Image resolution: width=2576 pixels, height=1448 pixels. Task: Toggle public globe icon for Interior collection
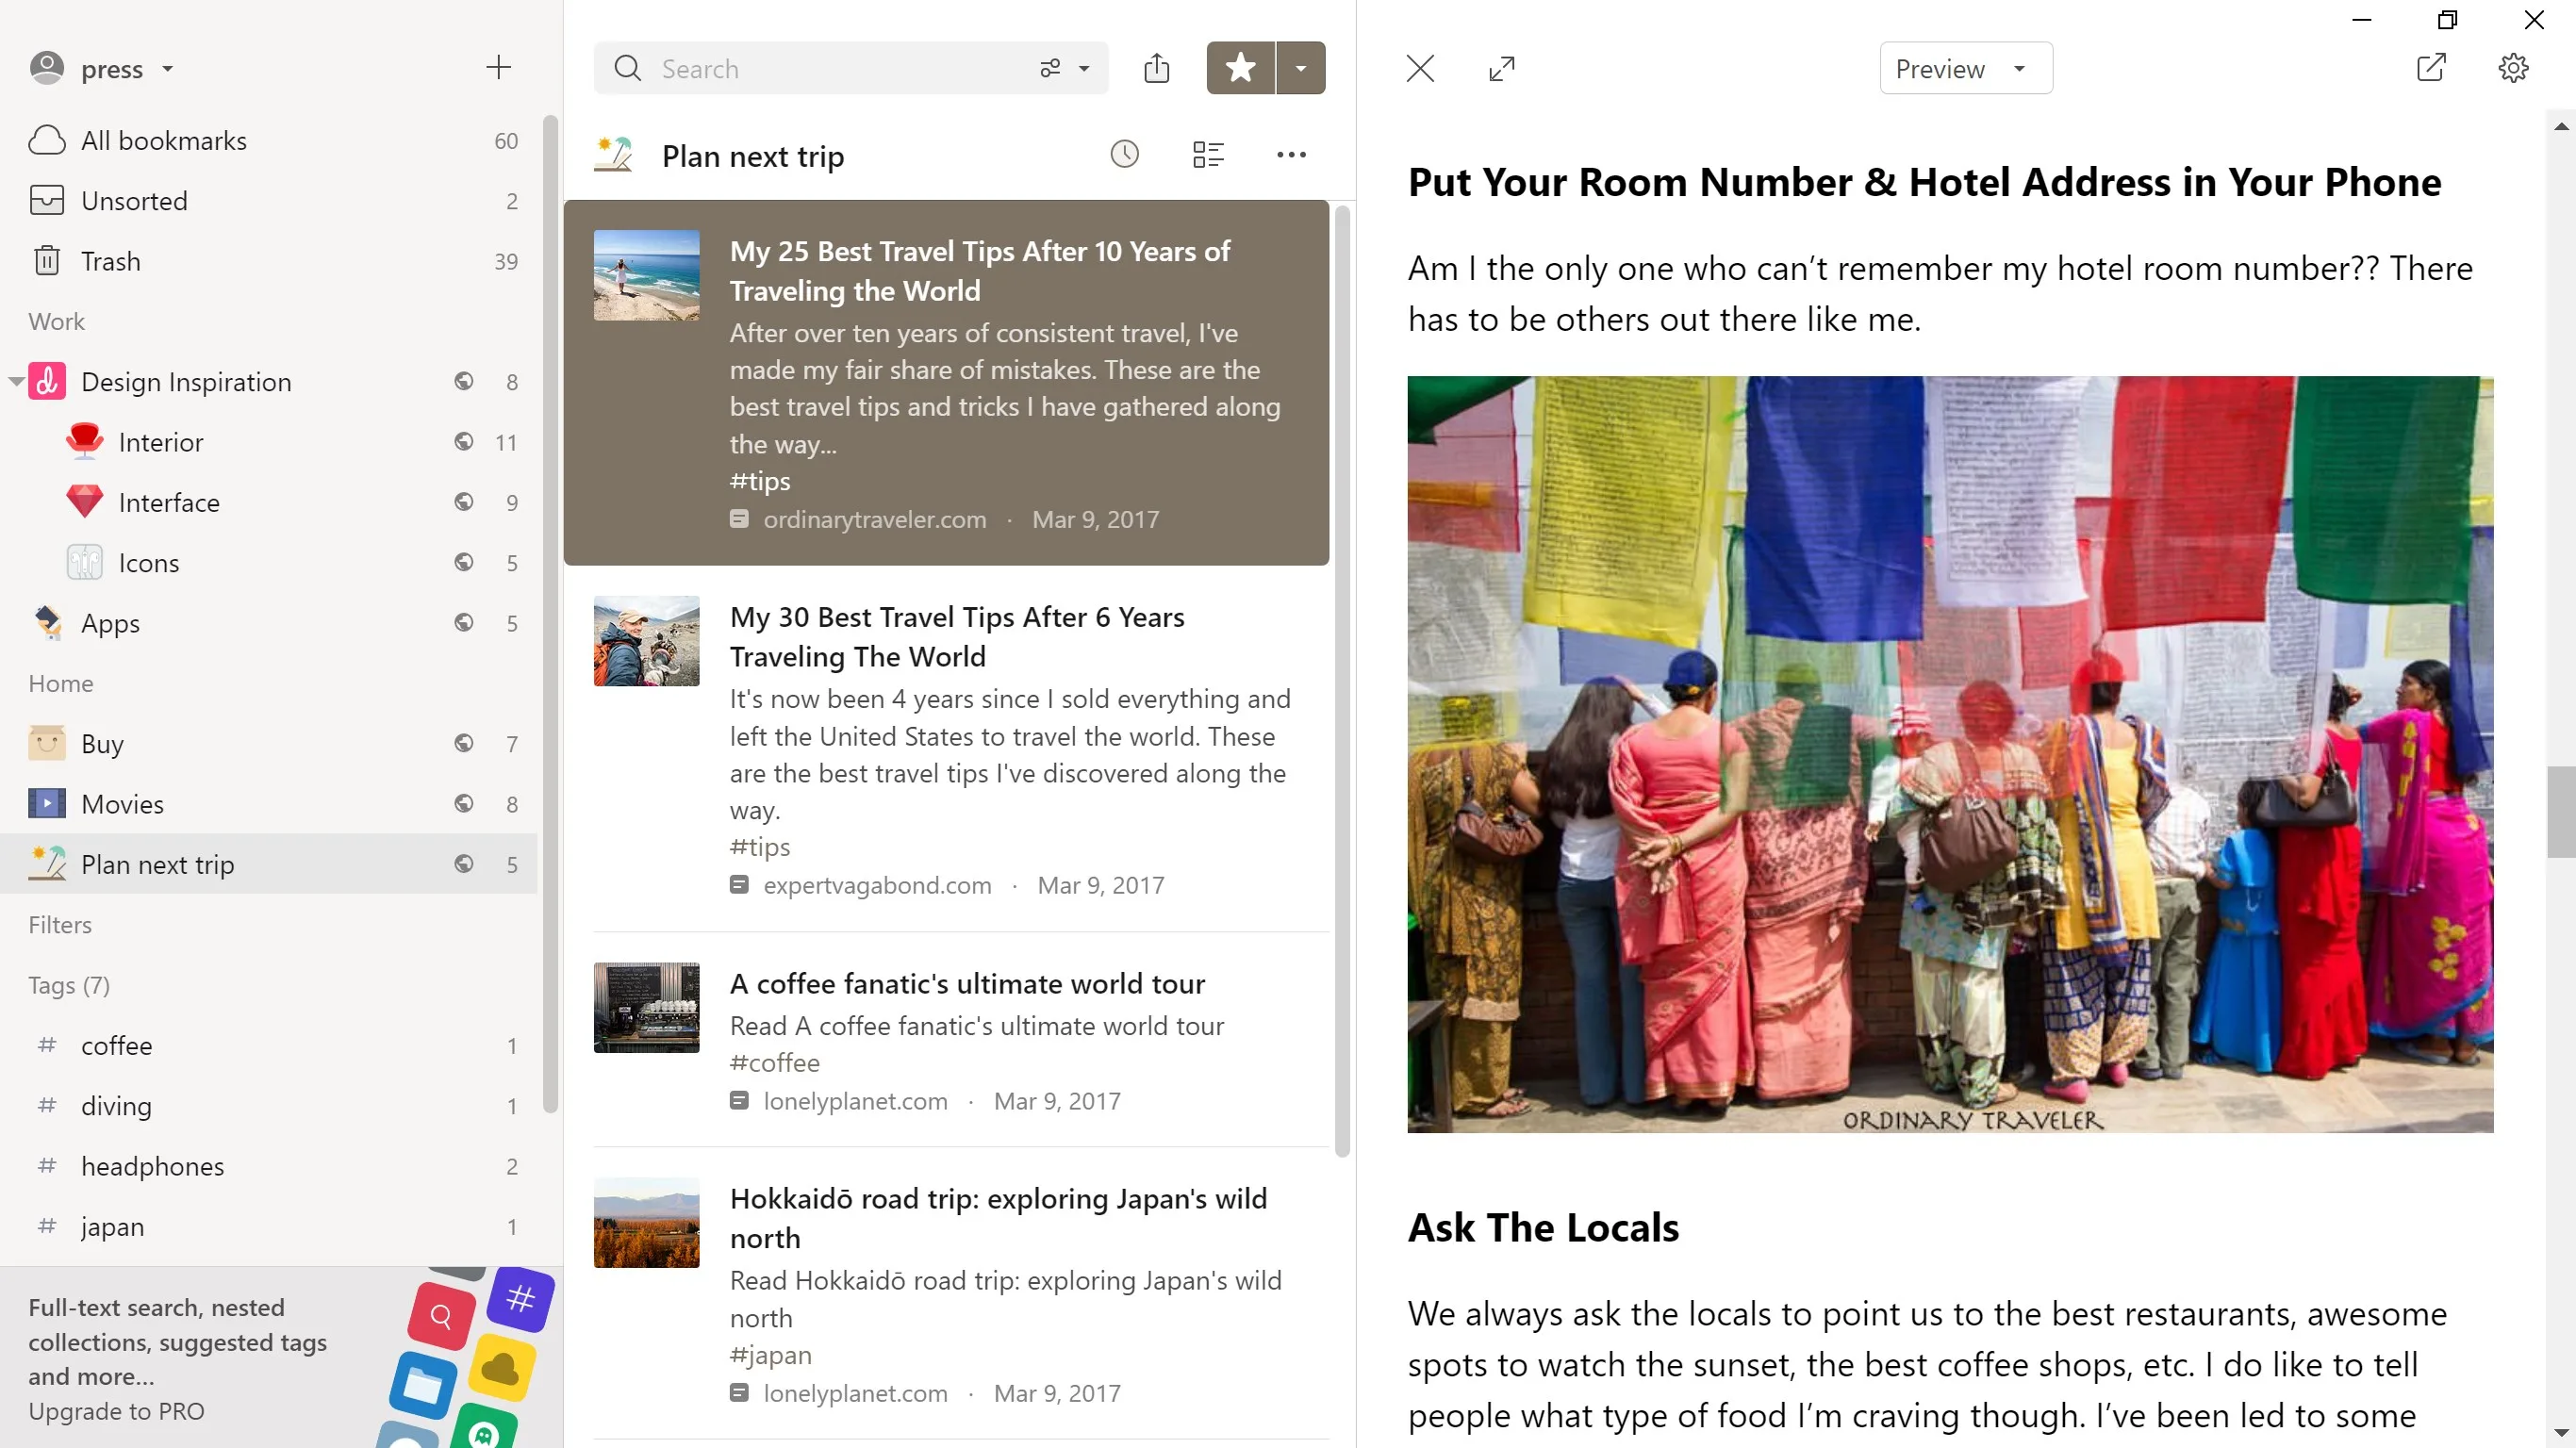(464, 441)
